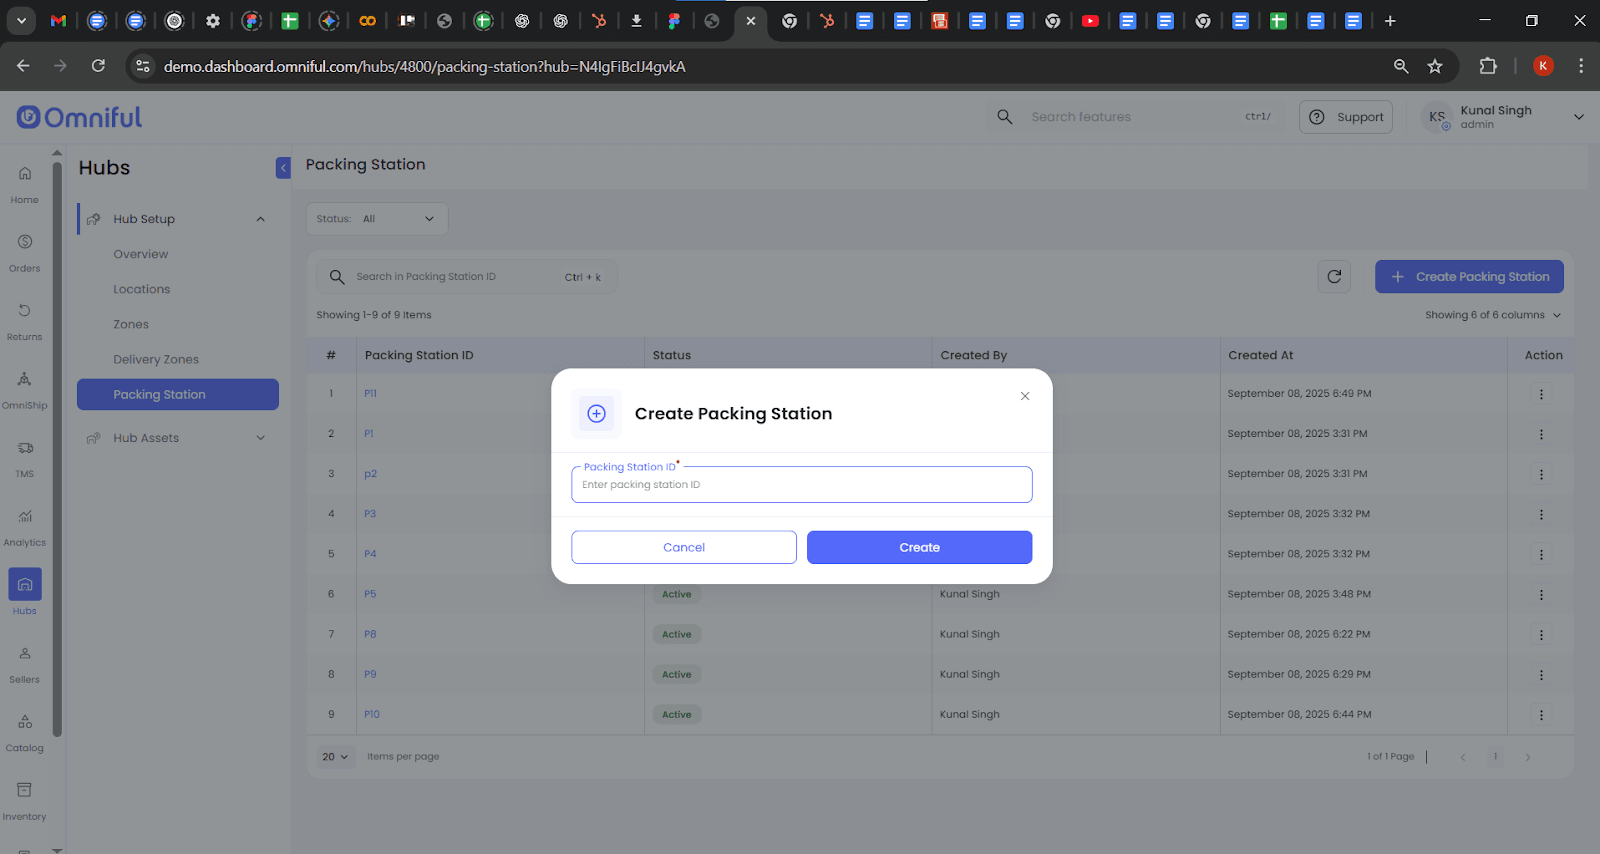
Task: Open the Orders section in sidebar
Action: [x=25, y=252]
